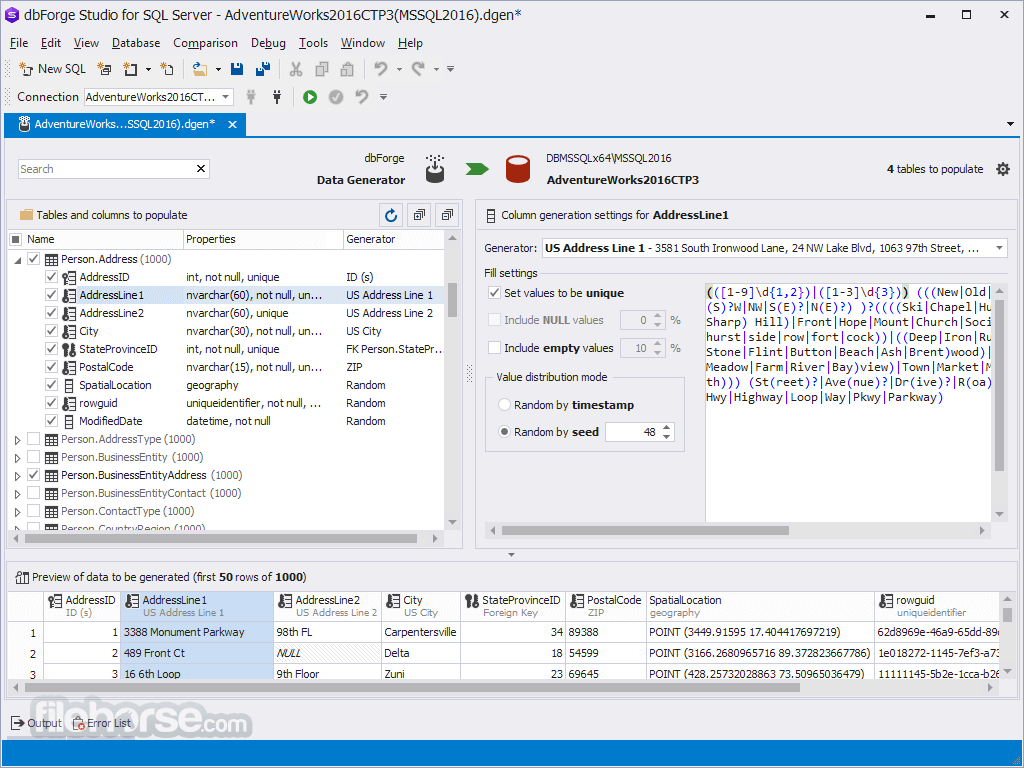Screen dimensions: 1024x768
Task: Enable Include empty values checkbox
Action: (494, 348)
